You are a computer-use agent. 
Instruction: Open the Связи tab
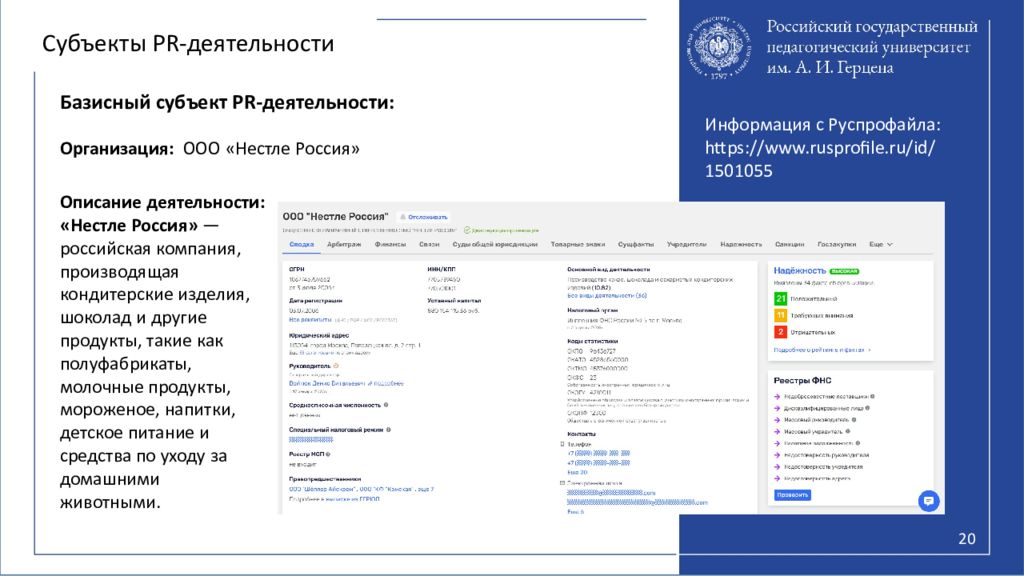[x=429, y=244]
